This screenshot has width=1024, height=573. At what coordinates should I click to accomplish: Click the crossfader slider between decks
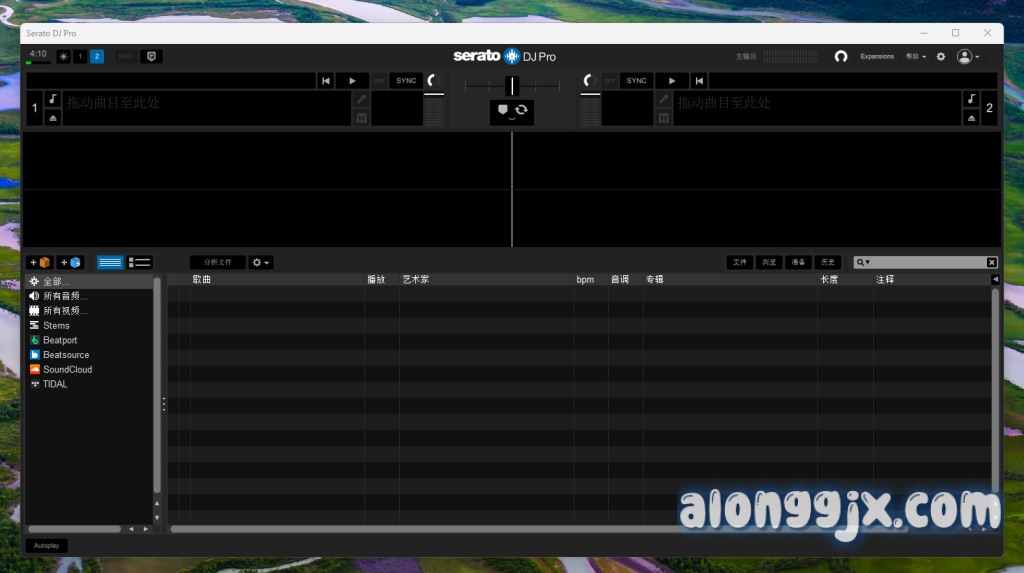coord(512,86)
